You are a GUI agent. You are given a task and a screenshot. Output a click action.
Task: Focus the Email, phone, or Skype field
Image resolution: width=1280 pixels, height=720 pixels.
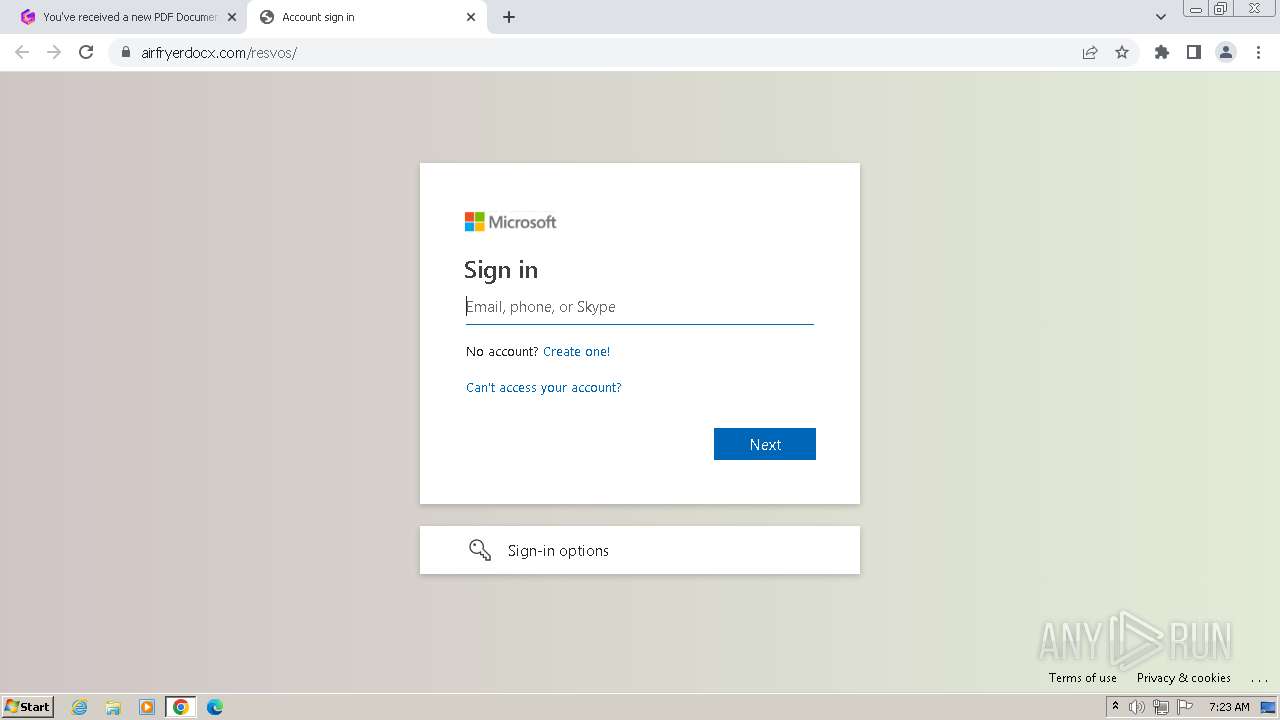[640, 307]
